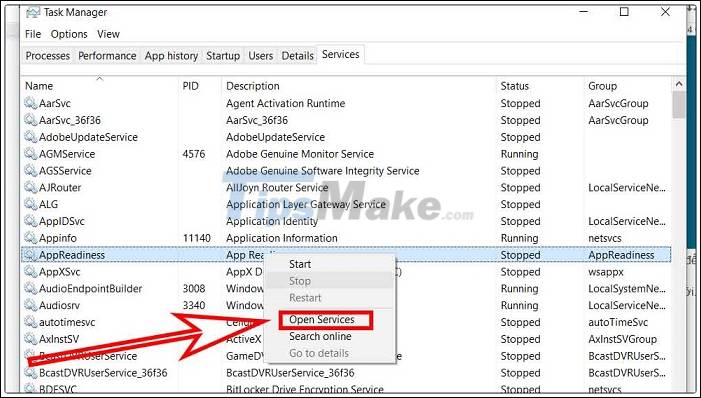The width and height of the screenshot is (701, 398).
Task: Select the AarSvc service name
Action: pos(55,103)
